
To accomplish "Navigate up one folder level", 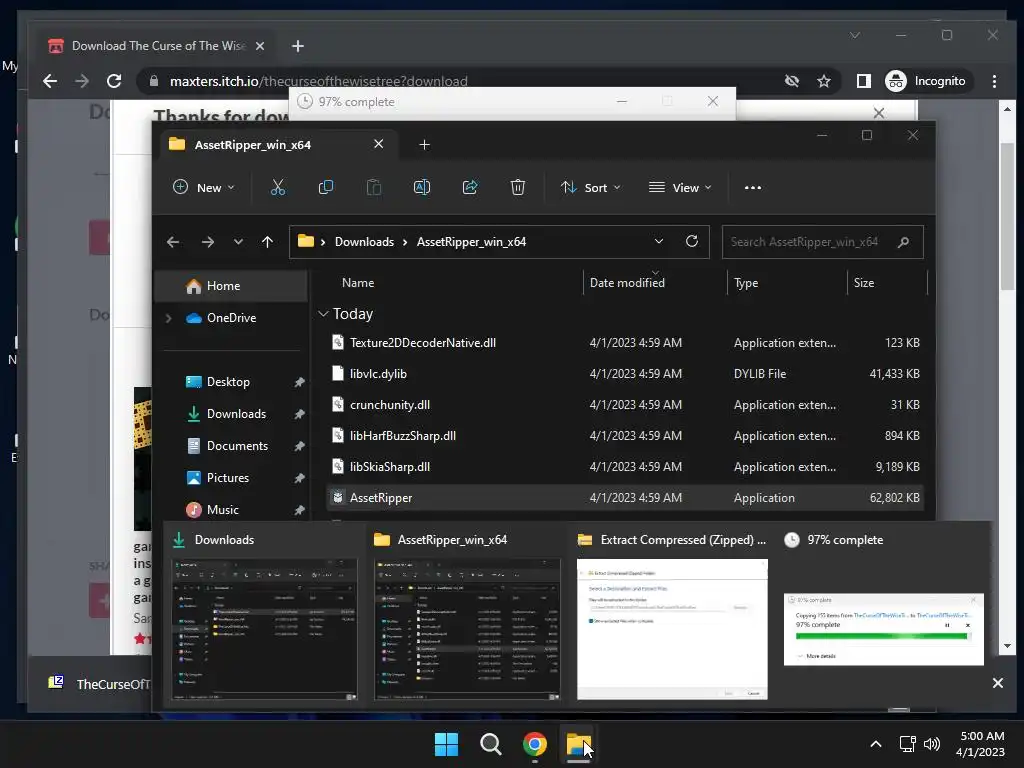I will pyautogui.click(x=267, y=242).
